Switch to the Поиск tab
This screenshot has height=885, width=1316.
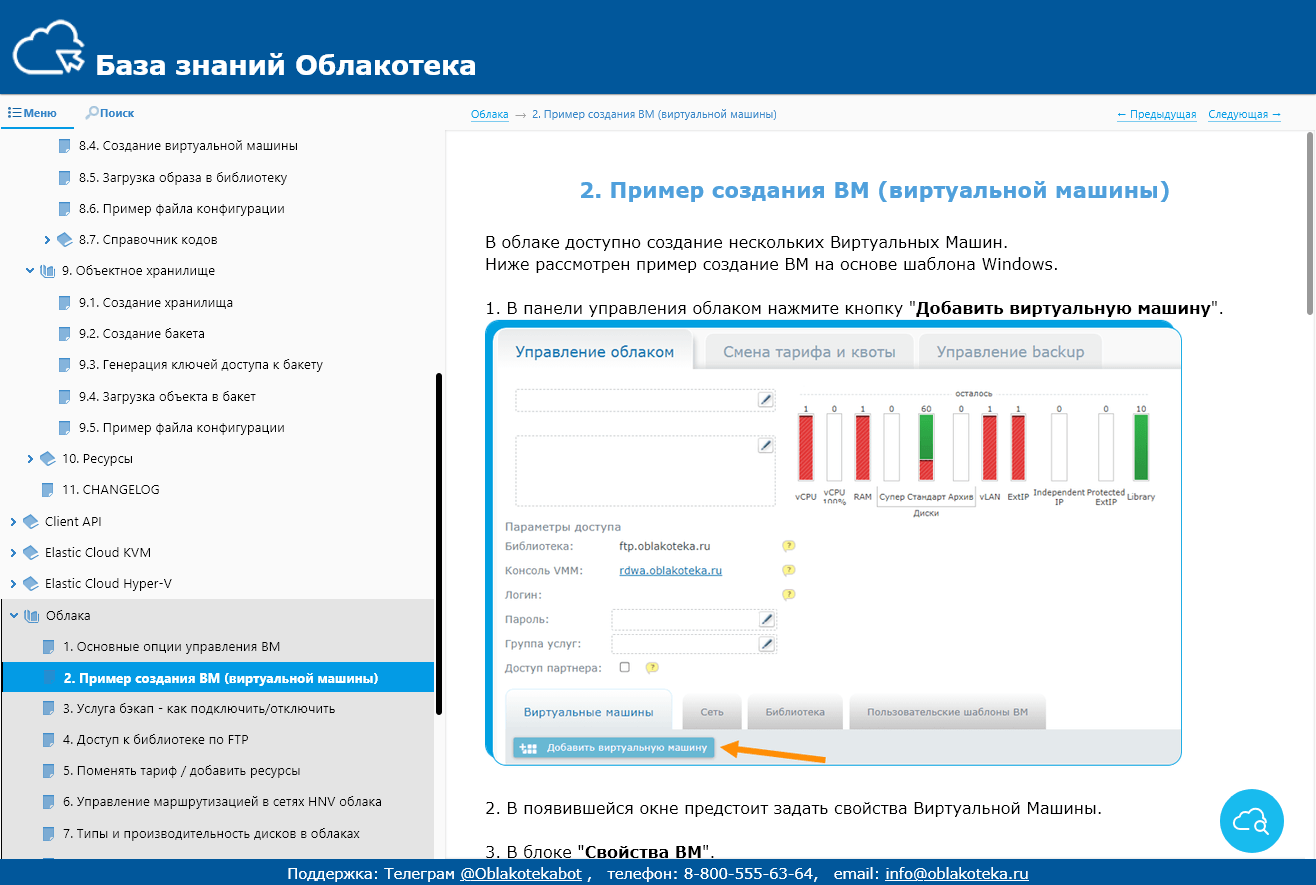[110, 113]
